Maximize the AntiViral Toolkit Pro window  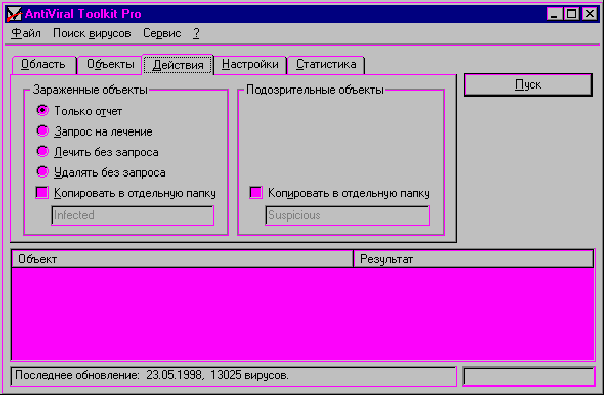point(571,14)
